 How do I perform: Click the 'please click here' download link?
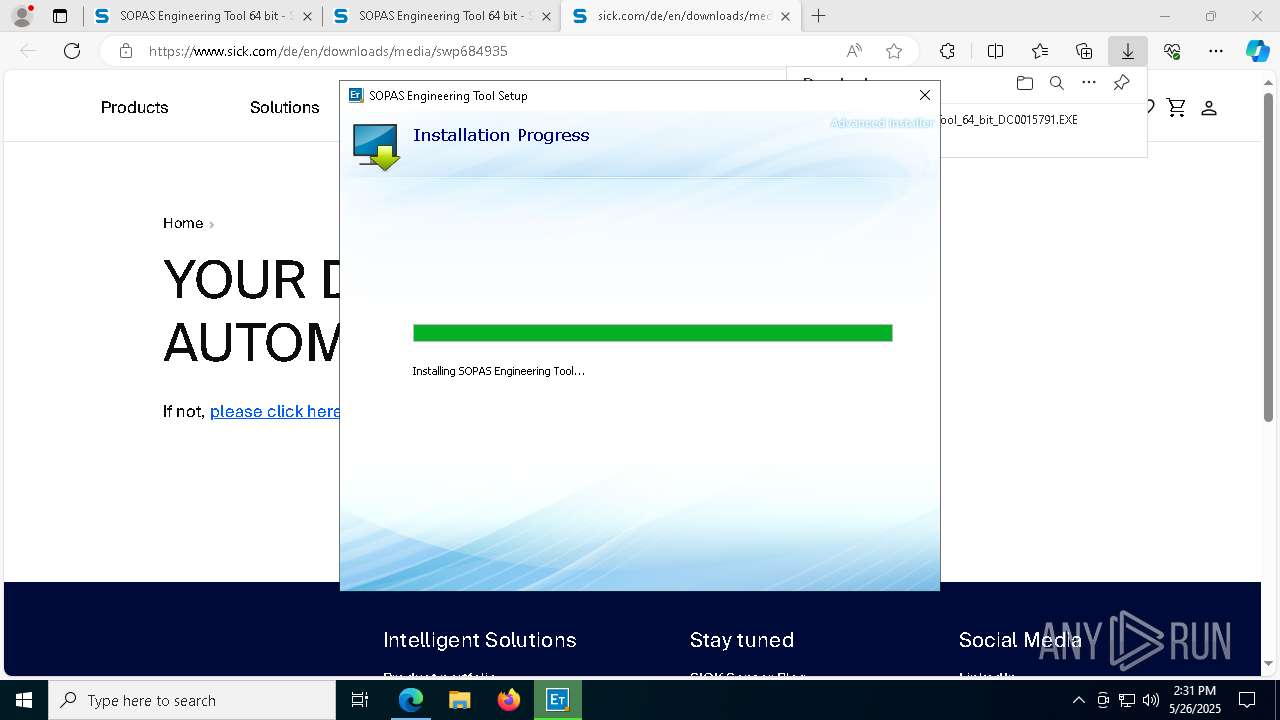pyautogui.click(x=275, y=411)
